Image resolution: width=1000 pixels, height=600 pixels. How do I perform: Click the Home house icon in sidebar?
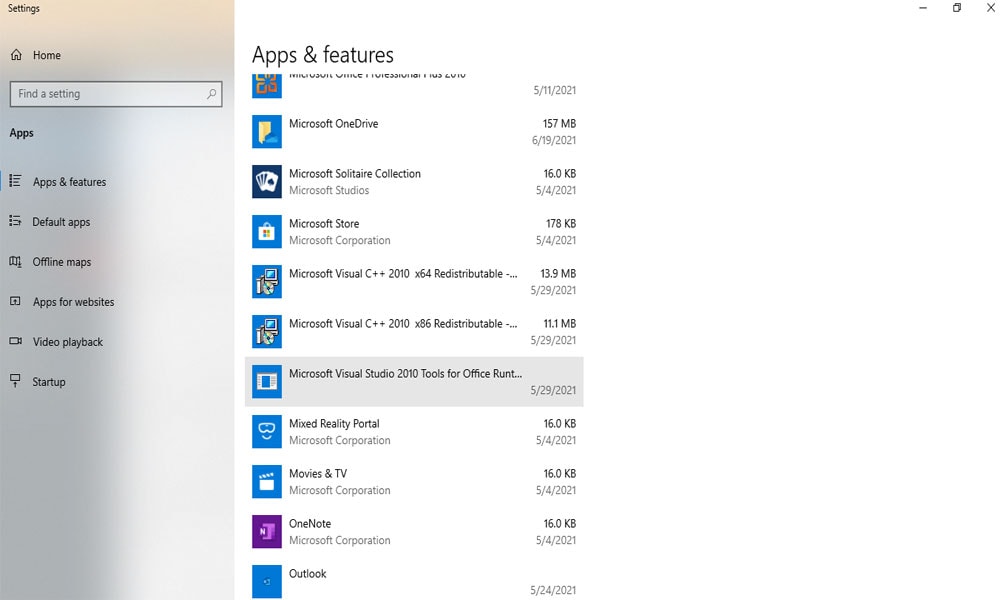17,55
